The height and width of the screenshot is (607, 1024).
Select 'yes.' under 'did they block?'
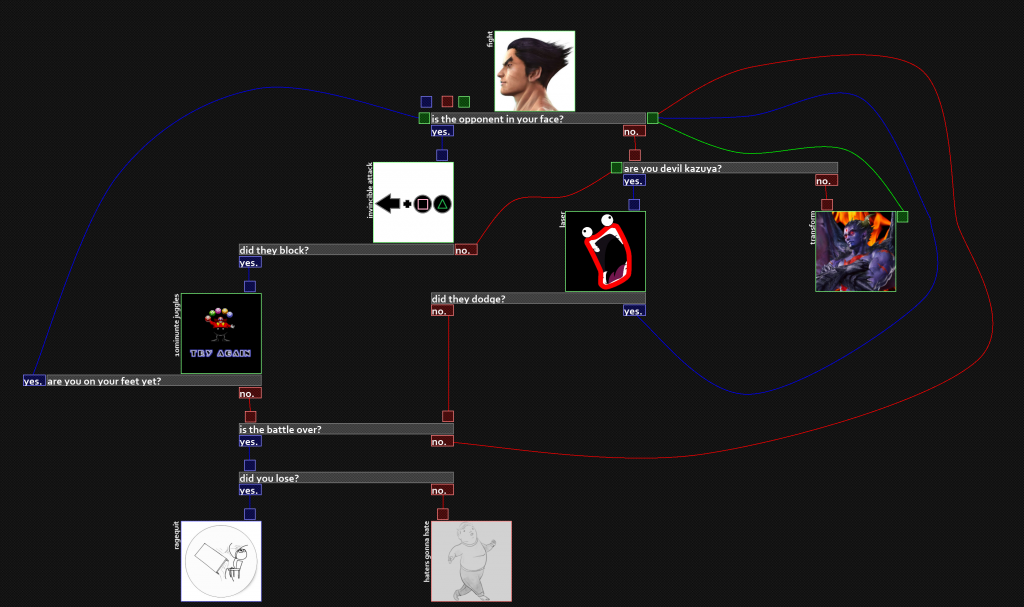pyautogui.click(x=250, y=263)
